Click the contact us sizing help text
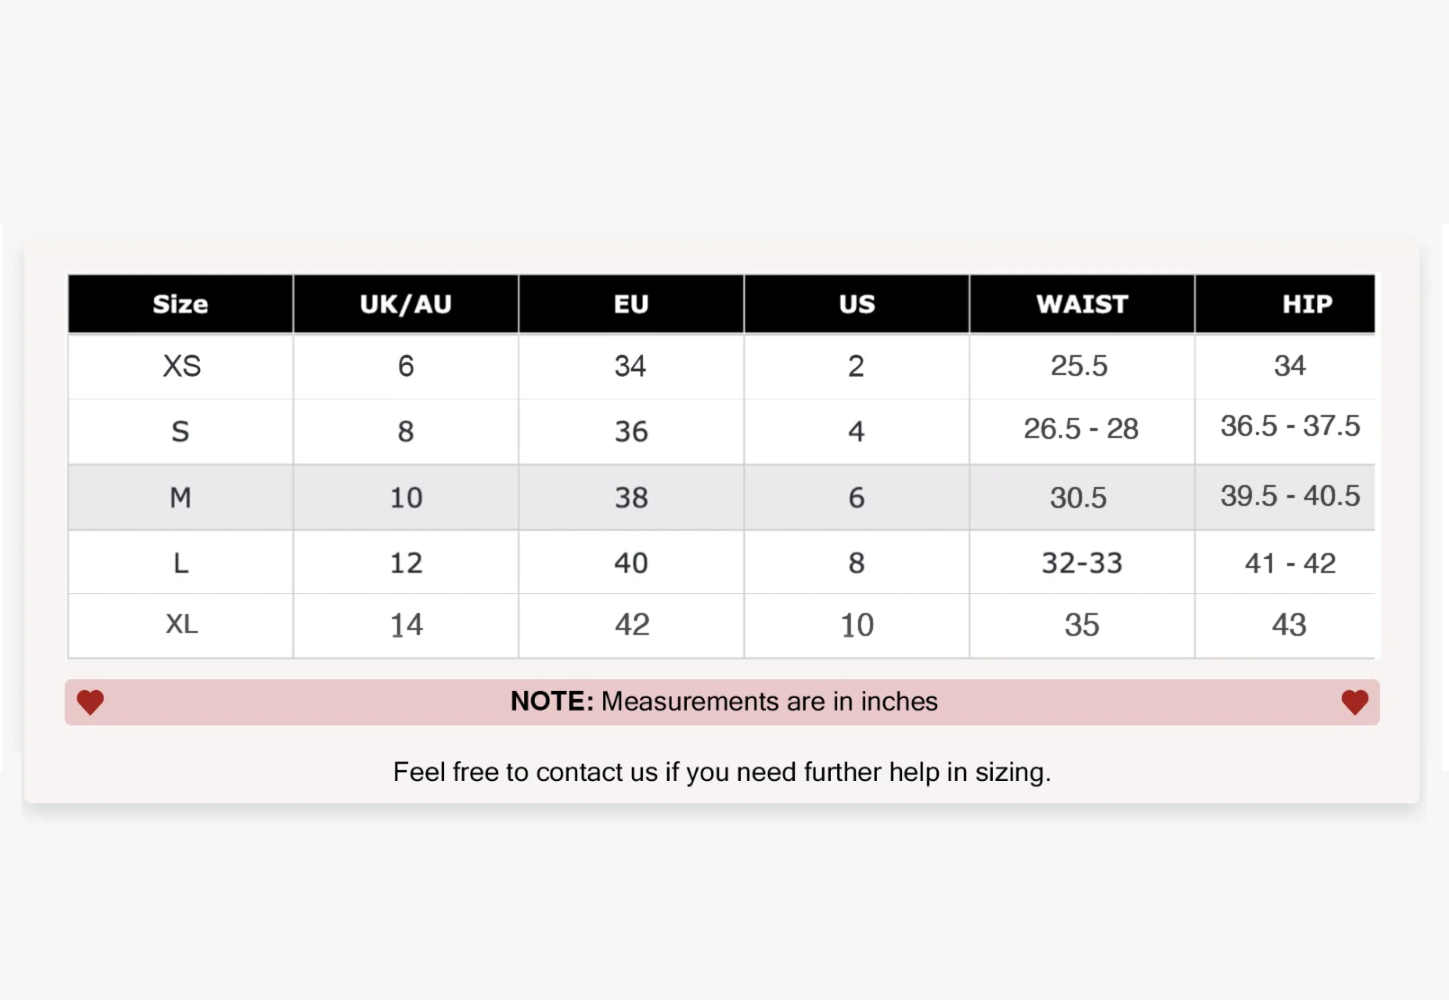The height and width of the screenshot is (1000, 1449). point(722,772)
